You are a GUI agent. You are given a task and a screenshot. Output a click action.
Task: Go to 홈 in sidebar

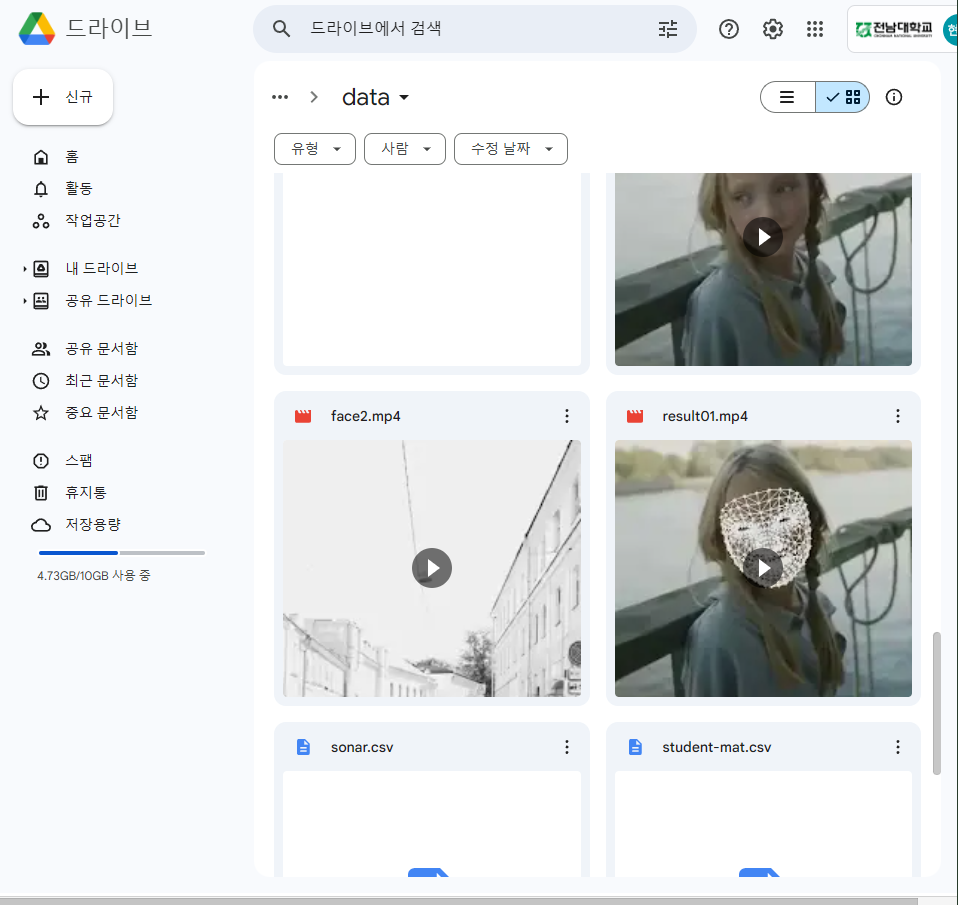point(72,157)
